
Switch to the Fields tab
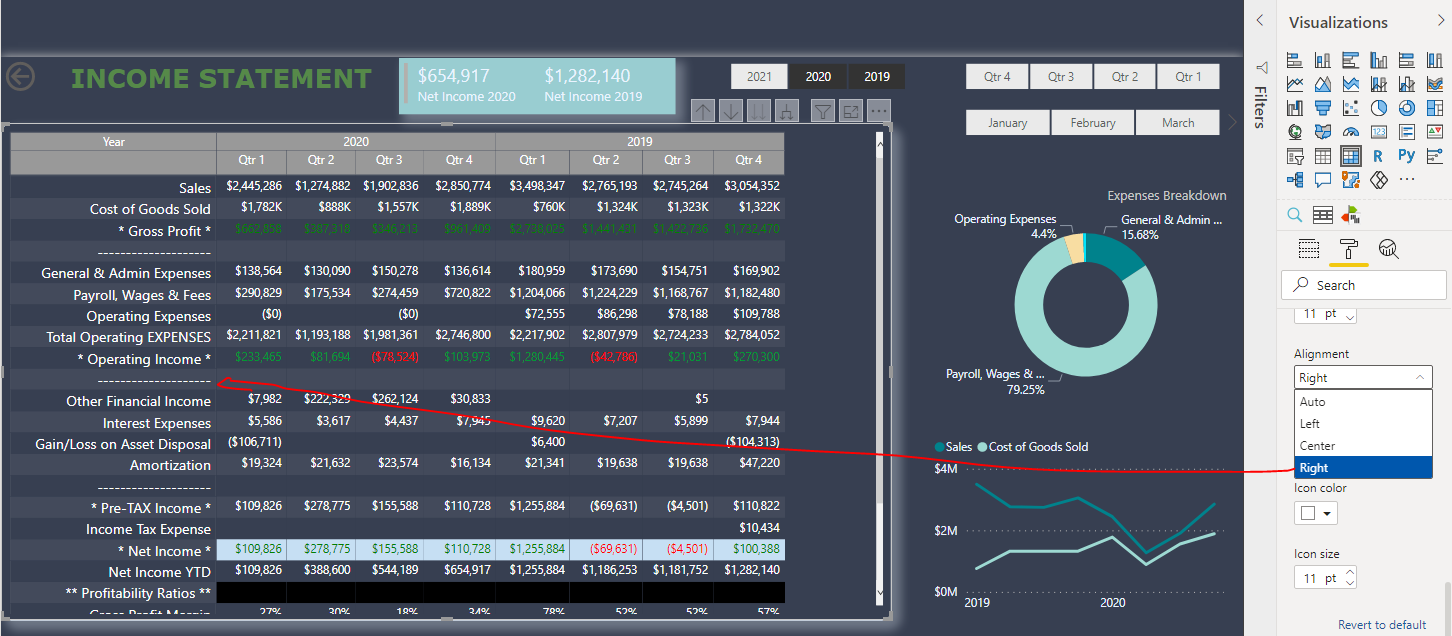coord(1309,249)
